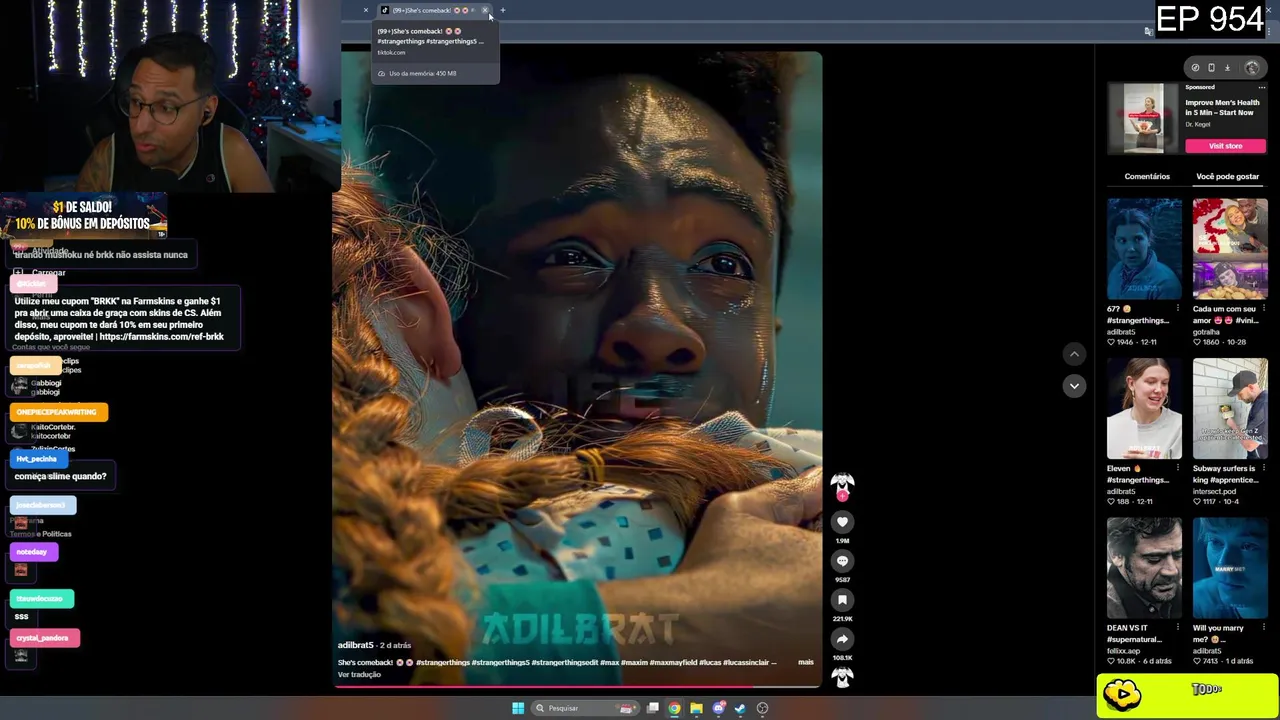The height and width of the screenshot is (720, 1280).
Task: Open 'Will you marry me?' video thumbnail
Action: 1230,568
